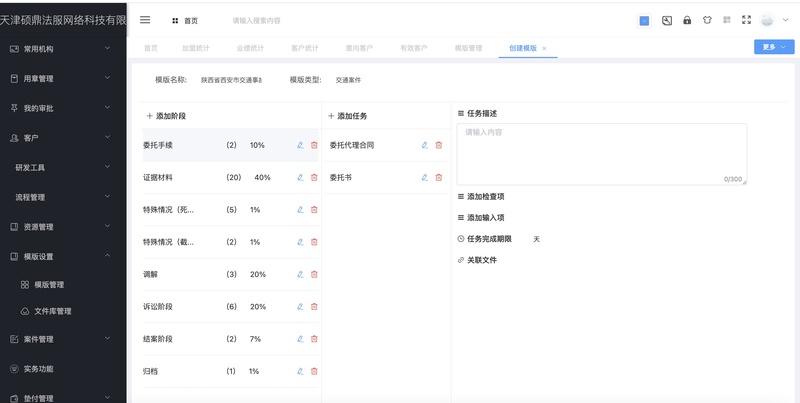Image resolution: width=800 pixels, height=403 pixels.
Task: Edit the 证据材料 stage
Action: (x=300, y=178)
